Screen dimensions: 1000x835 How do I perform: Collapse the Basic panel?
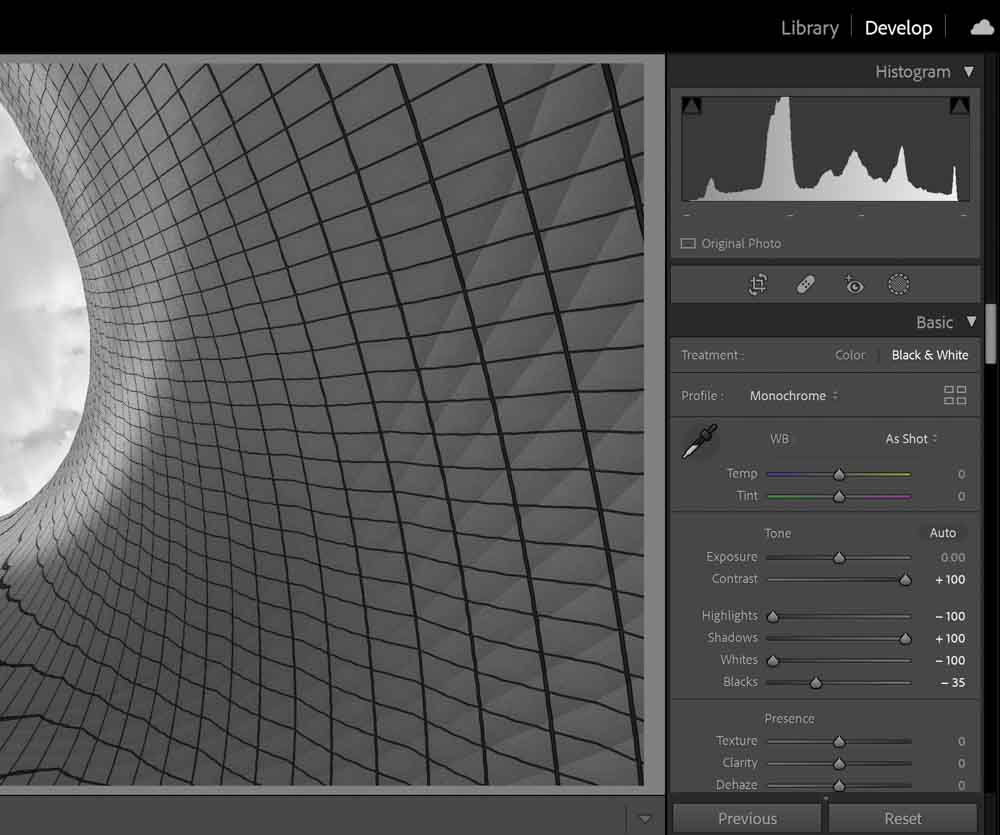click(971, 321)
